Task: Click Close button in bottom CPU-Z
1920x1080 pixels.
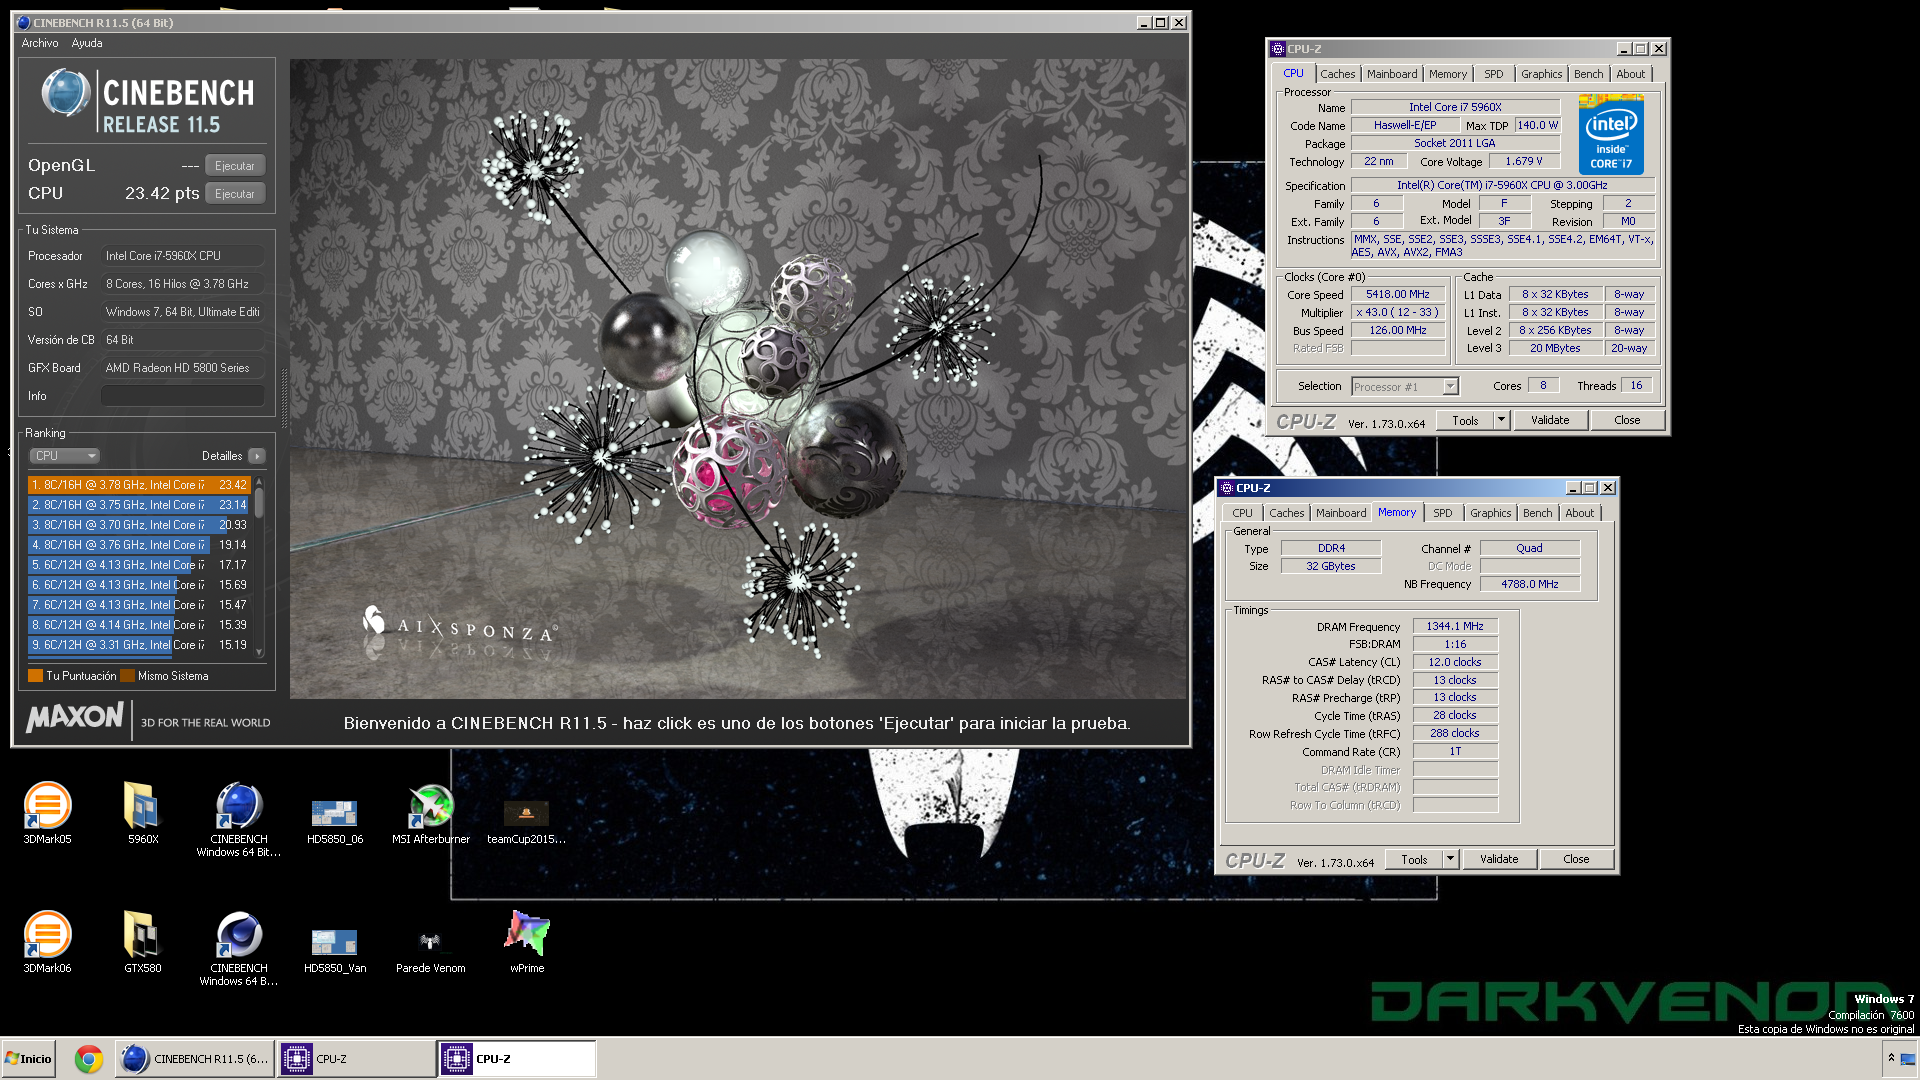Action: pos(1576,860)
